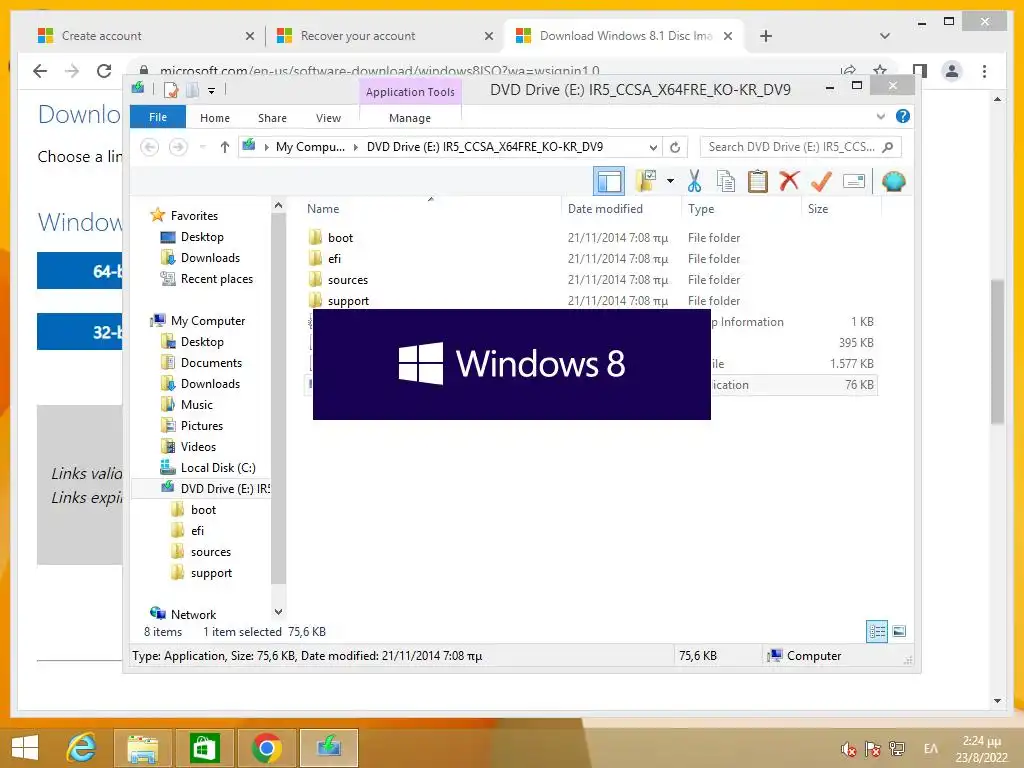Select DVD Drive (E:) in navigation tree
1024x768 pixels.
(225, 488)
